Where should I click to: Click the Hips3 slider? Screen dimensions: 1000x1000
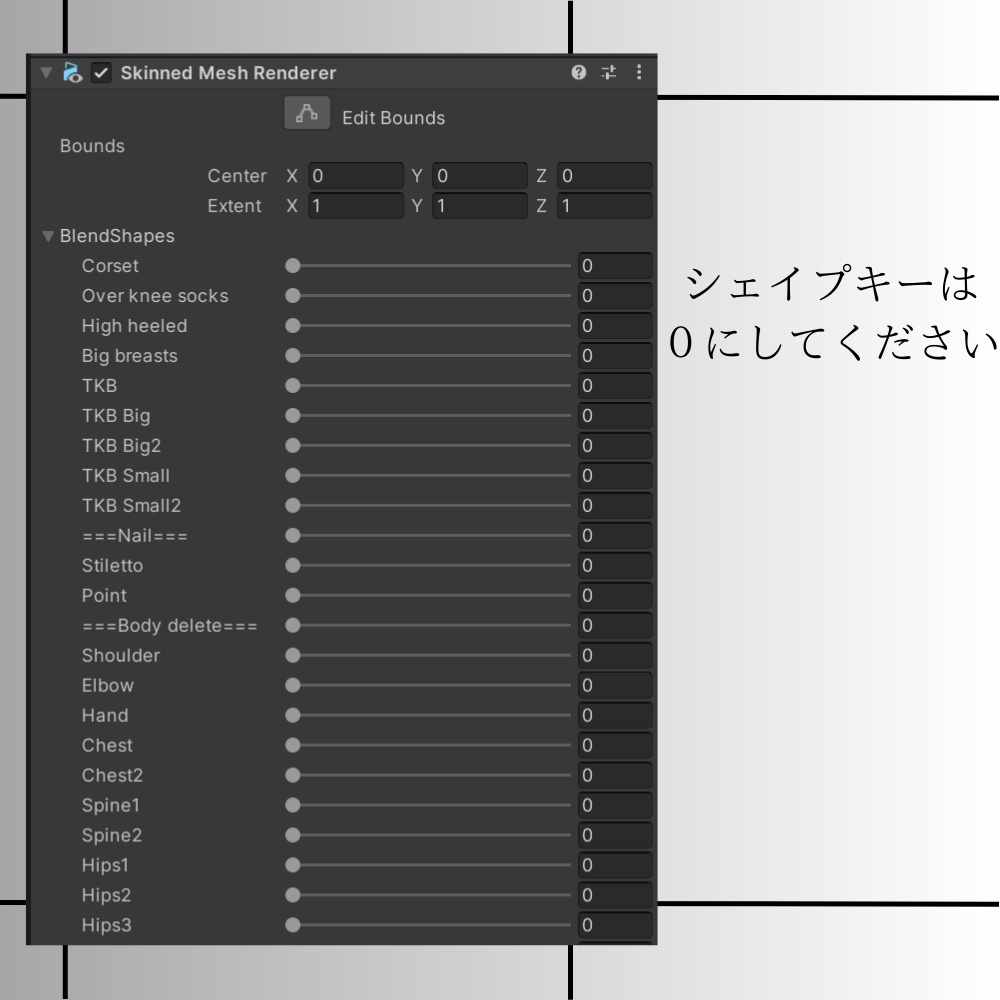428,925
